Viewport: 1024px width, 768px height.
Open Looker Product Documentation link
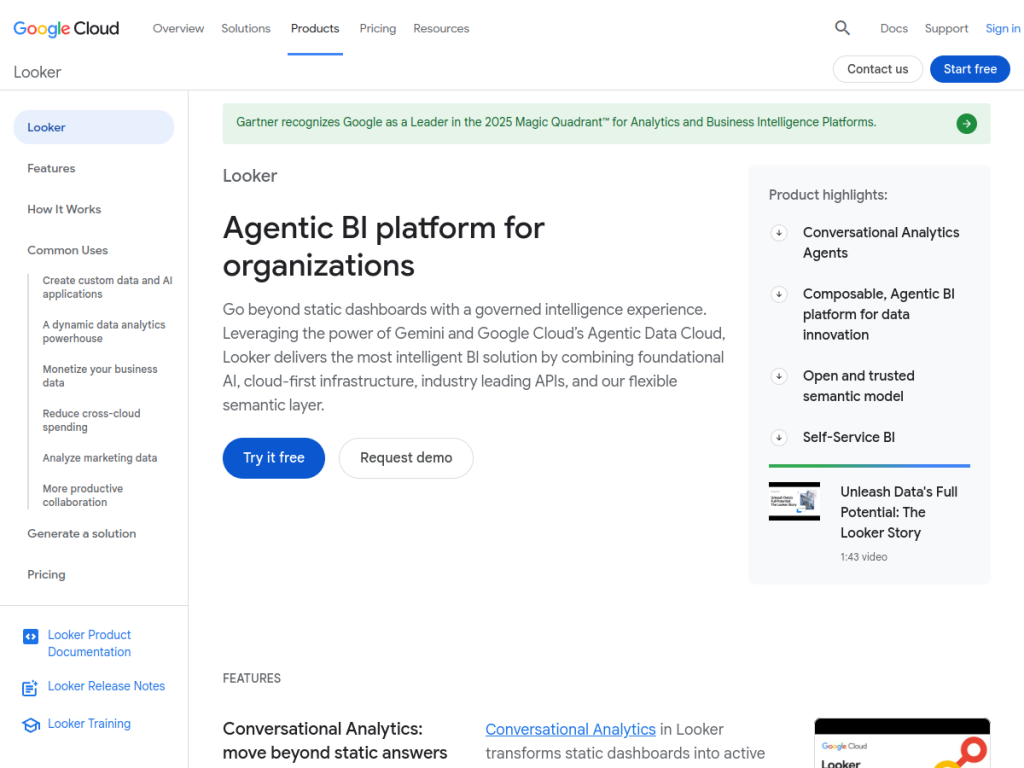(x=89, y=643)
